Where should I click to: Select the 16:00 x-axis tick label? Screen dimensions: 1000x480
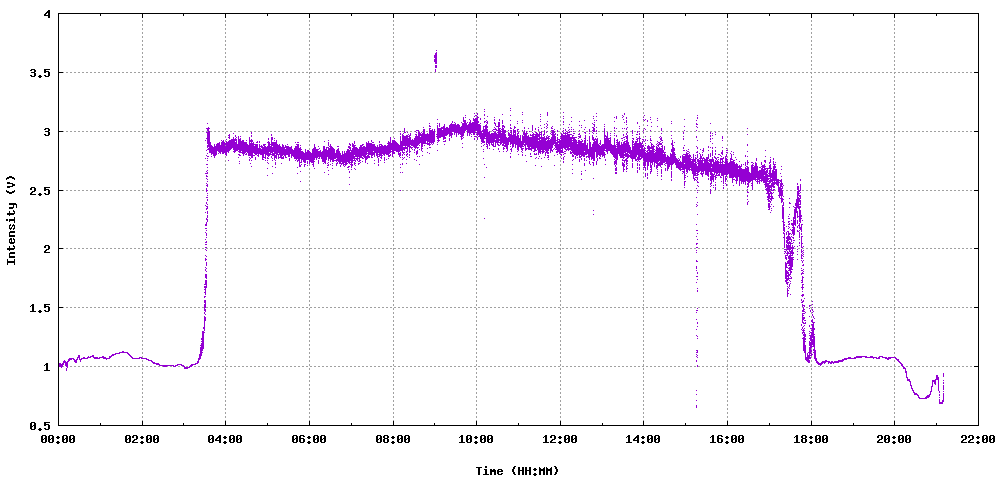tap(727, 439)
